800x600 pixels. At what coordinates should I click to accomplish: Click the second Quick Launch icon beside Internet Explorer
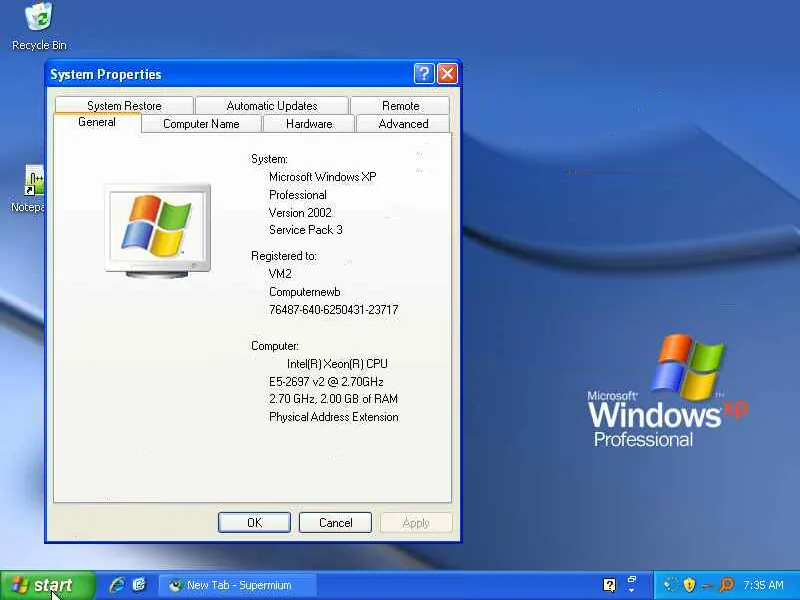click(x=139, y=585)
